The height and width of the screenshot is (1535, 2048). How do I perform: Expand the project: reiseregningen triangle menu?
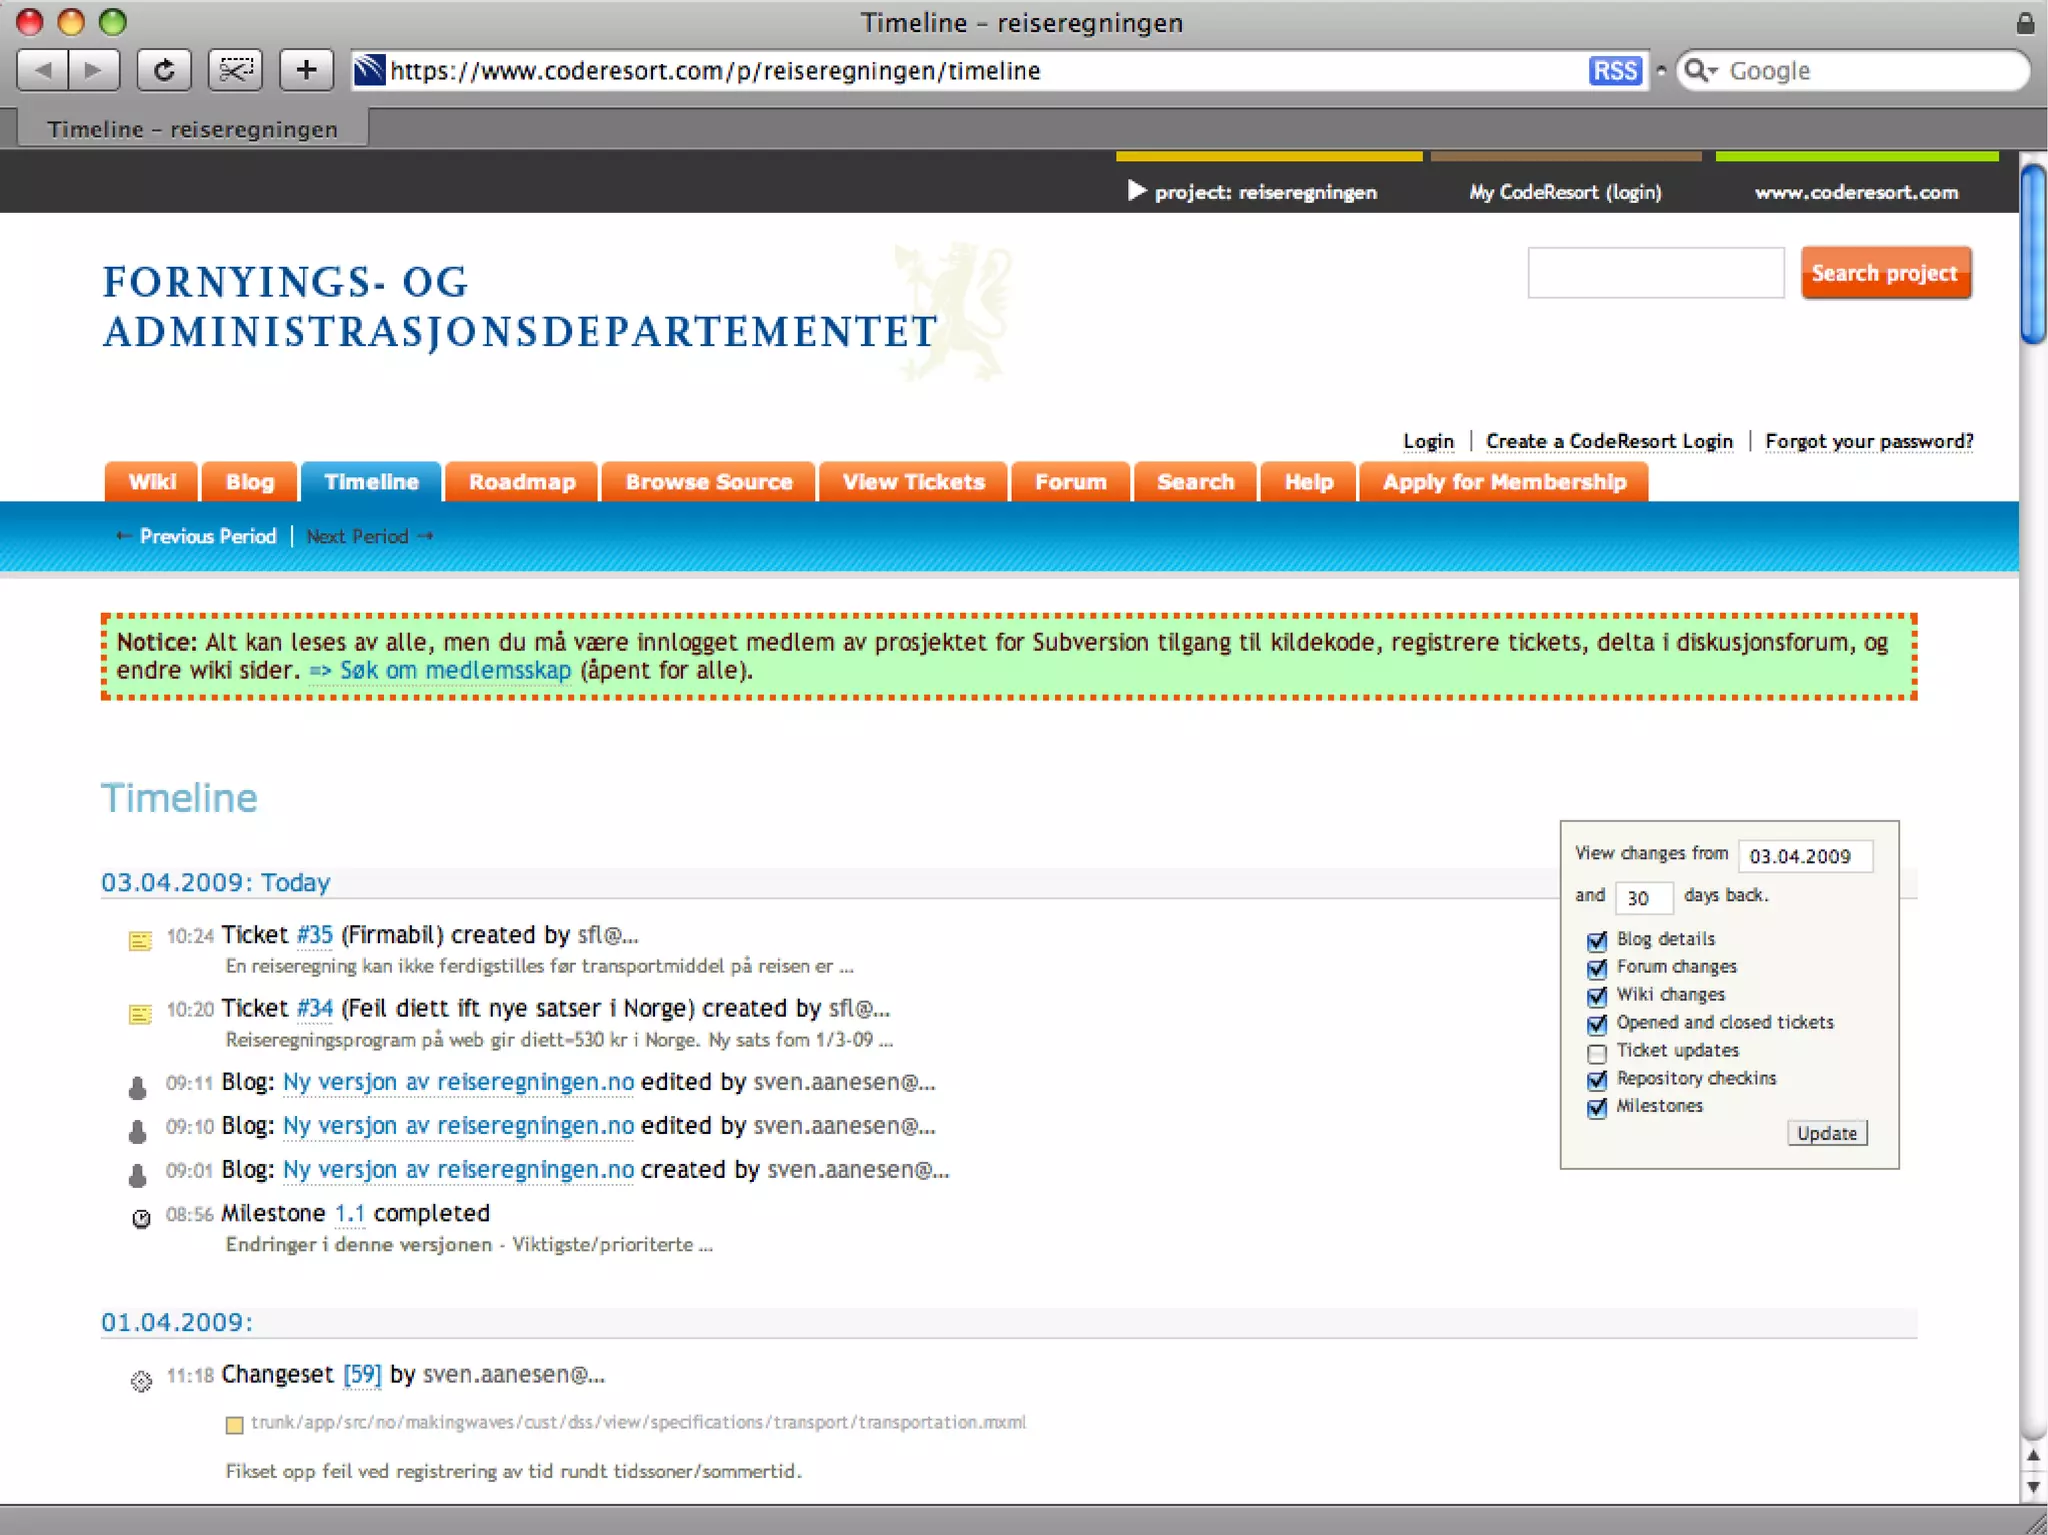click(1136, 191)
